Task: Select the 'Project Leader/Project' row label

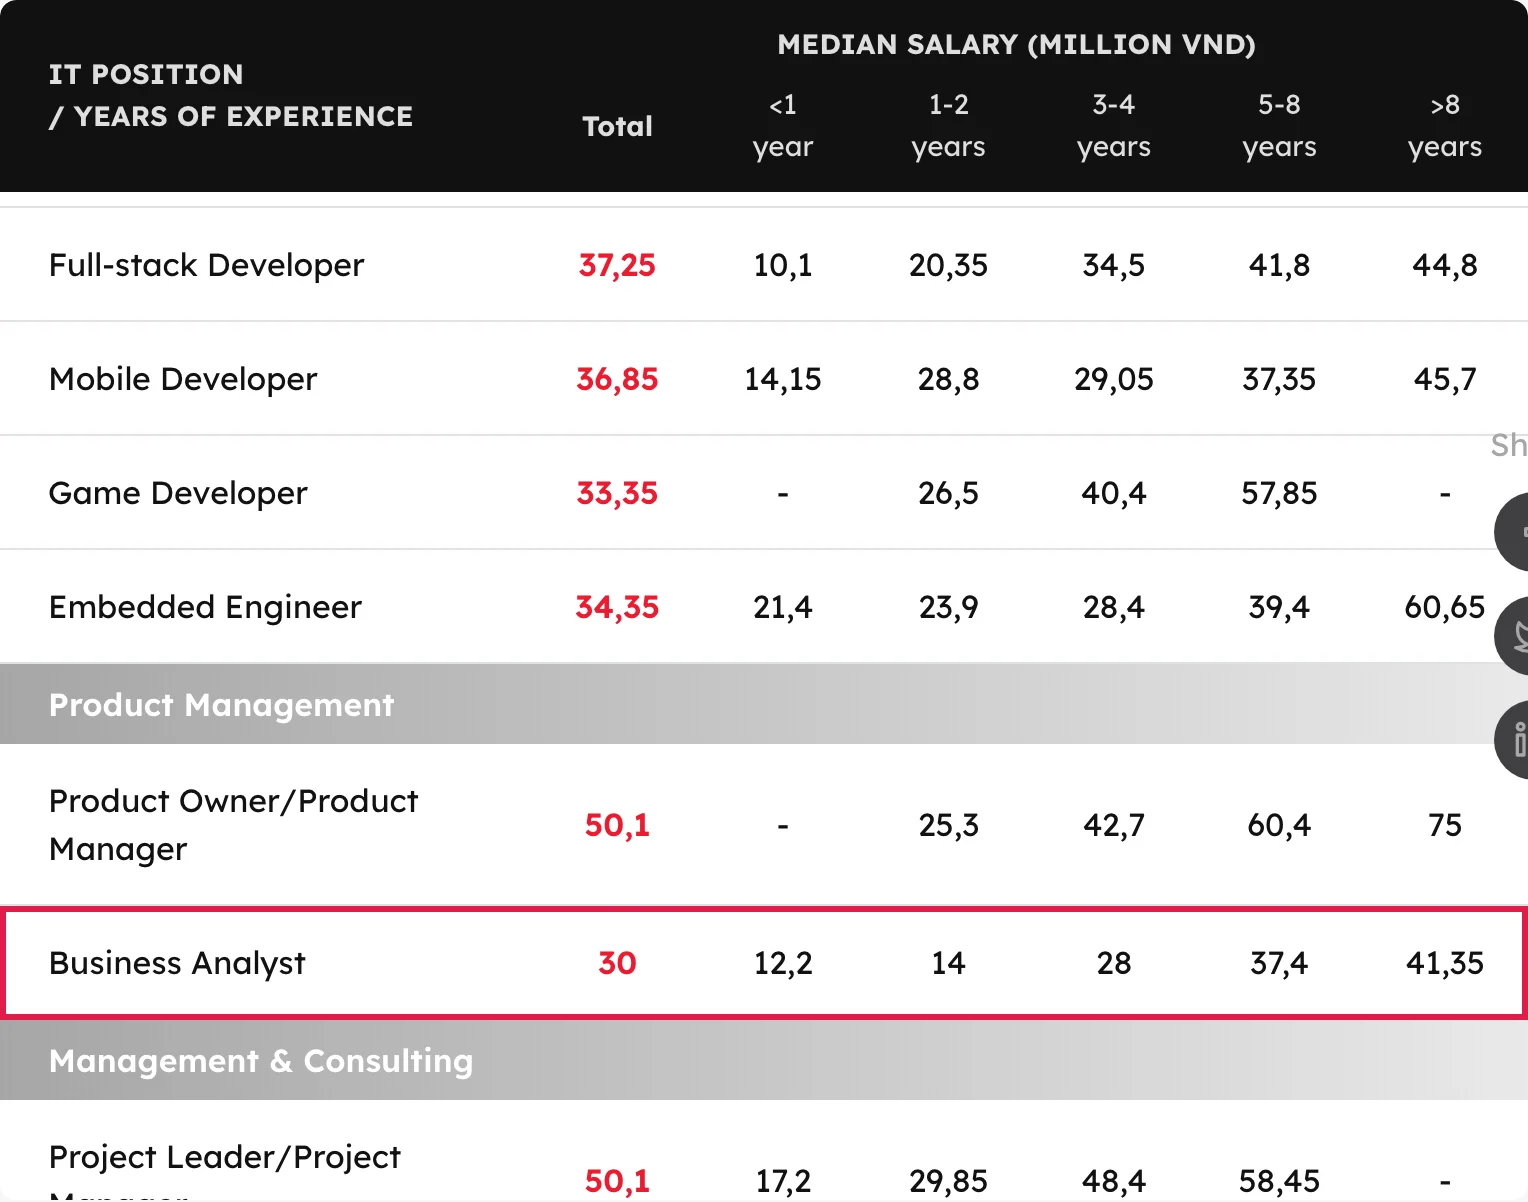Action: pos(224,1157)
